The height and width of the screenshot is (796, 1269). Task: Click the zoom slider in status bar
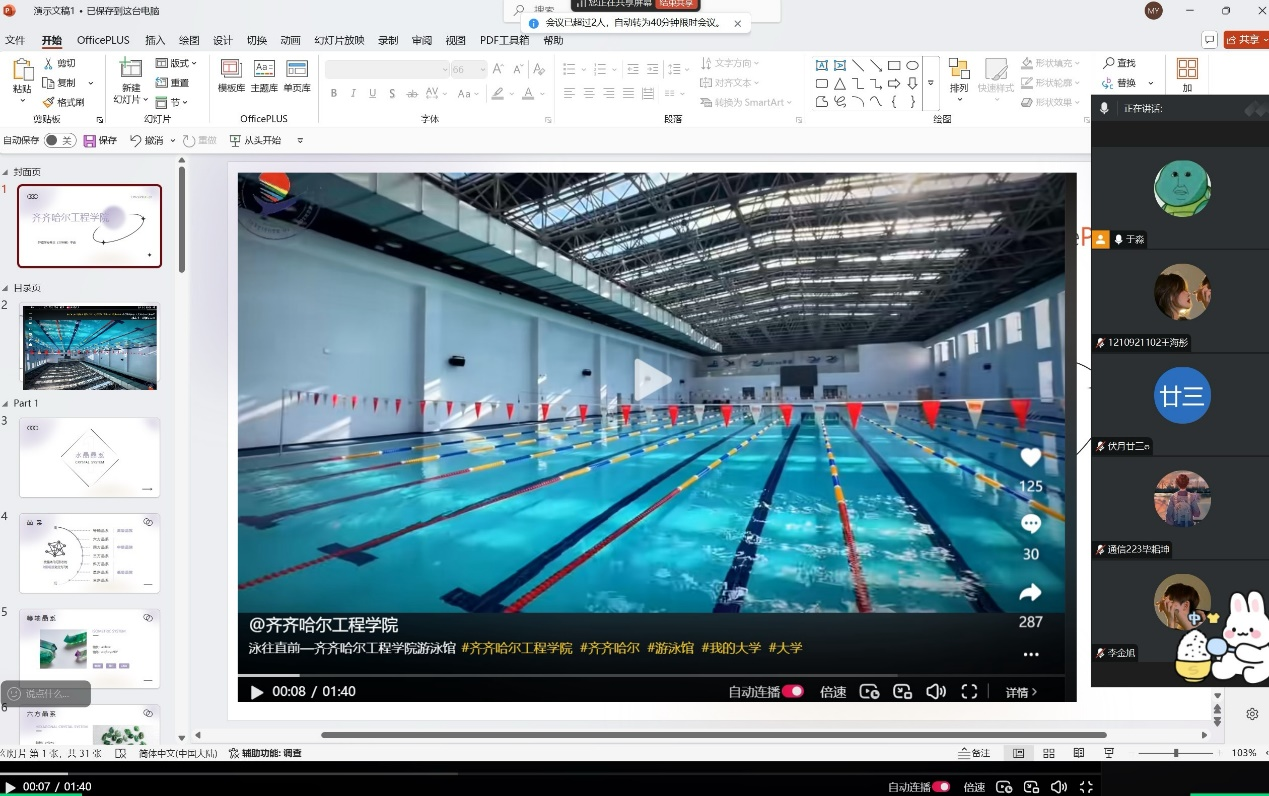(1176, 753)
